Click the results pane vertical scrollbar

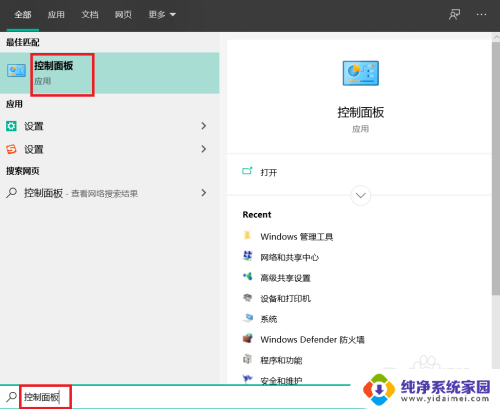pos(496,168)
